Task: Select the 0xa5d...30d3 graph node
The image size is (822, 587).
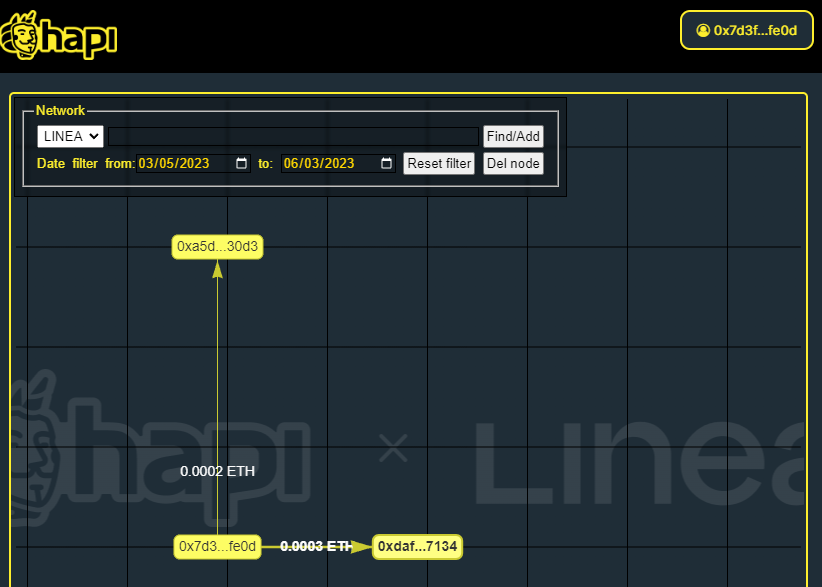Action: (218, 247)
